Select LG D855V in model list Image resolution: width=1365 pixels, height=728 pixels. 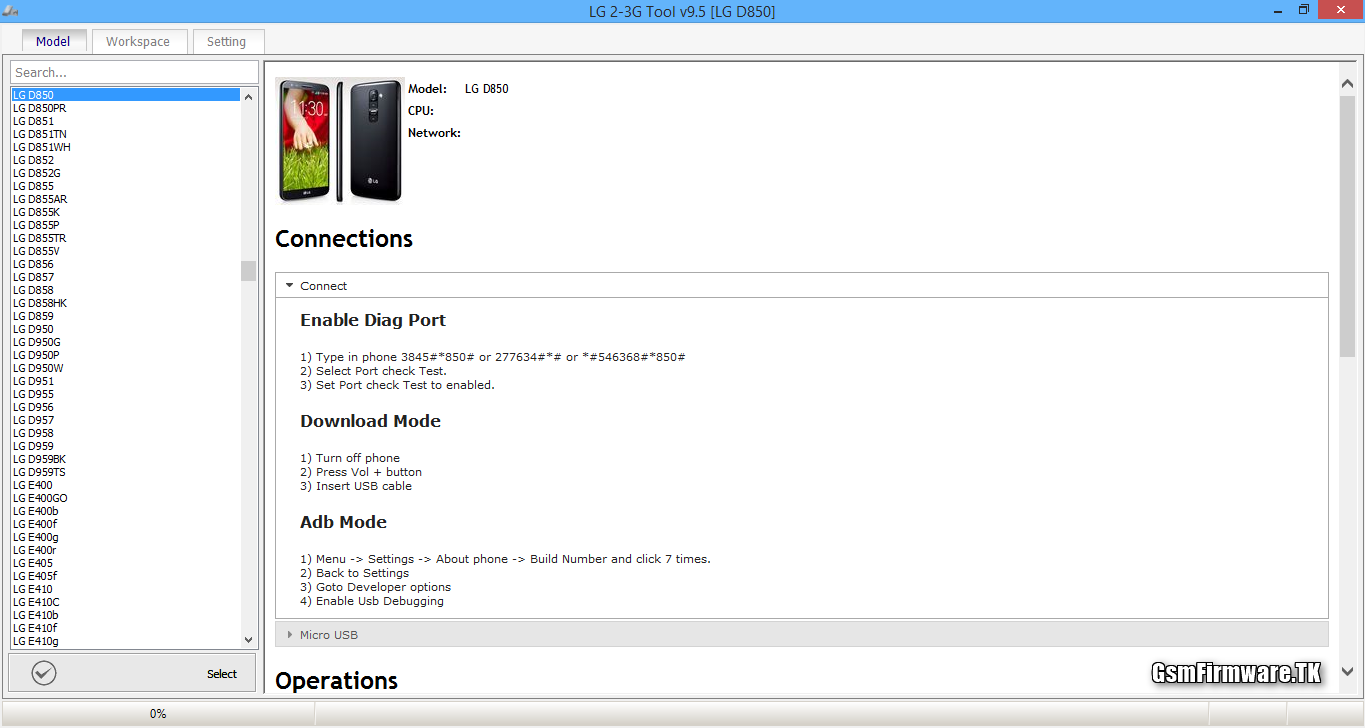click(x=125, y=251)
